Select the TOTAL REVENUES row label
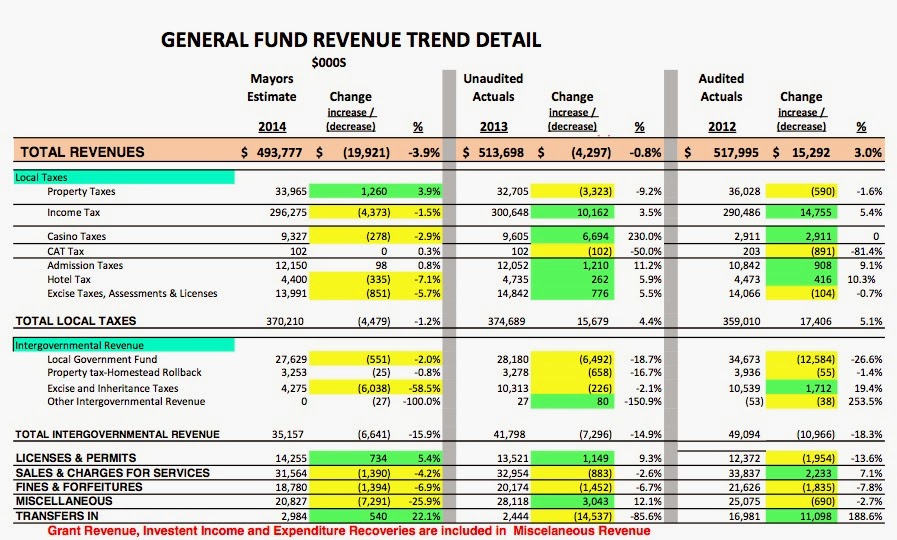This screenshot has height=540, width=897. tap(82, 152)
